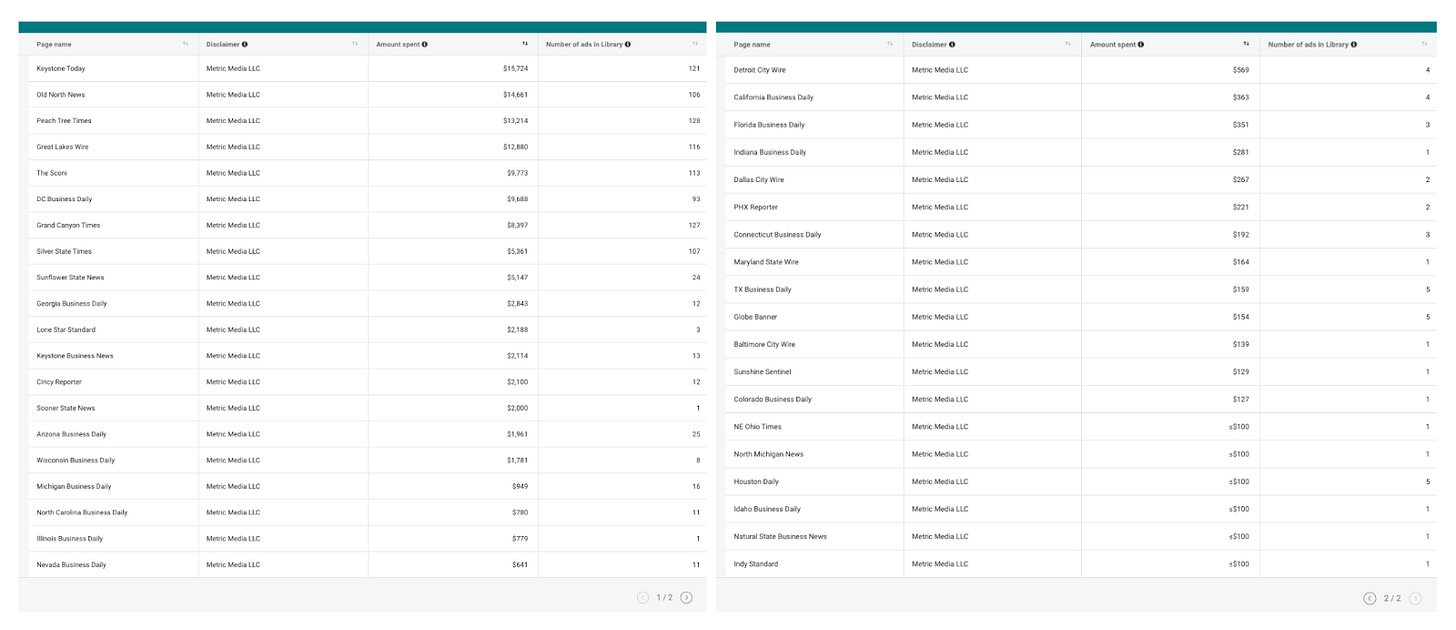Image resolution: width=1456 pixels, height=630 pixels.
Task: Sort right table by Page name
Action: [x=890, y=44]
